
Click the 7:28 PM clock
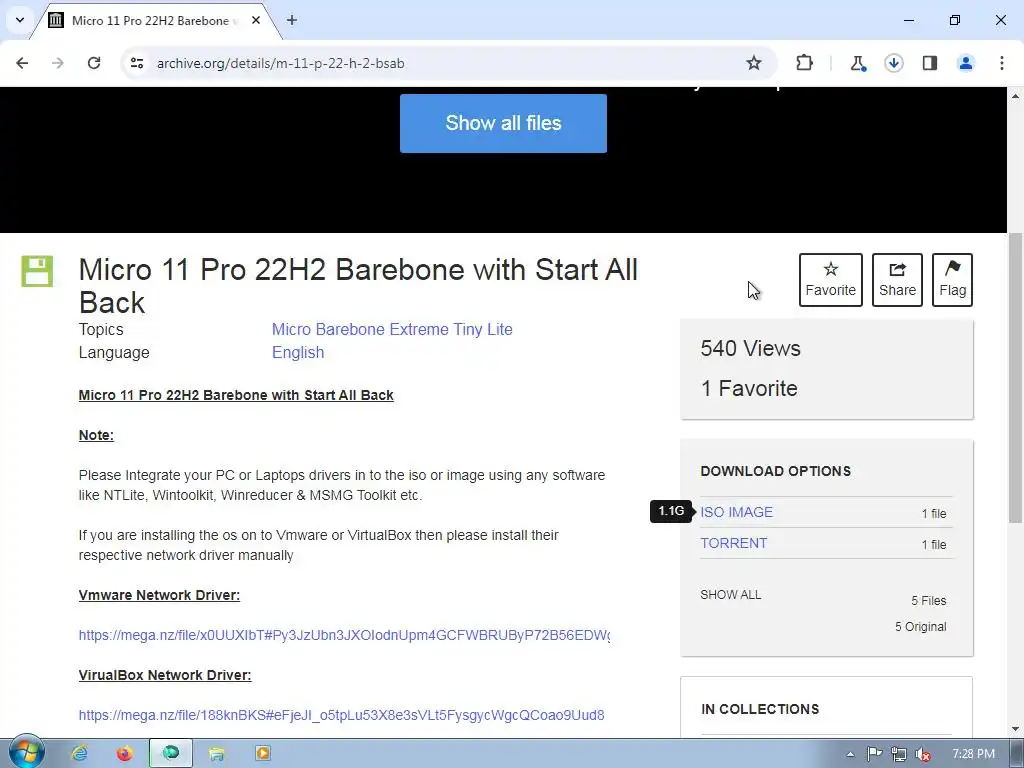point(973,754)
